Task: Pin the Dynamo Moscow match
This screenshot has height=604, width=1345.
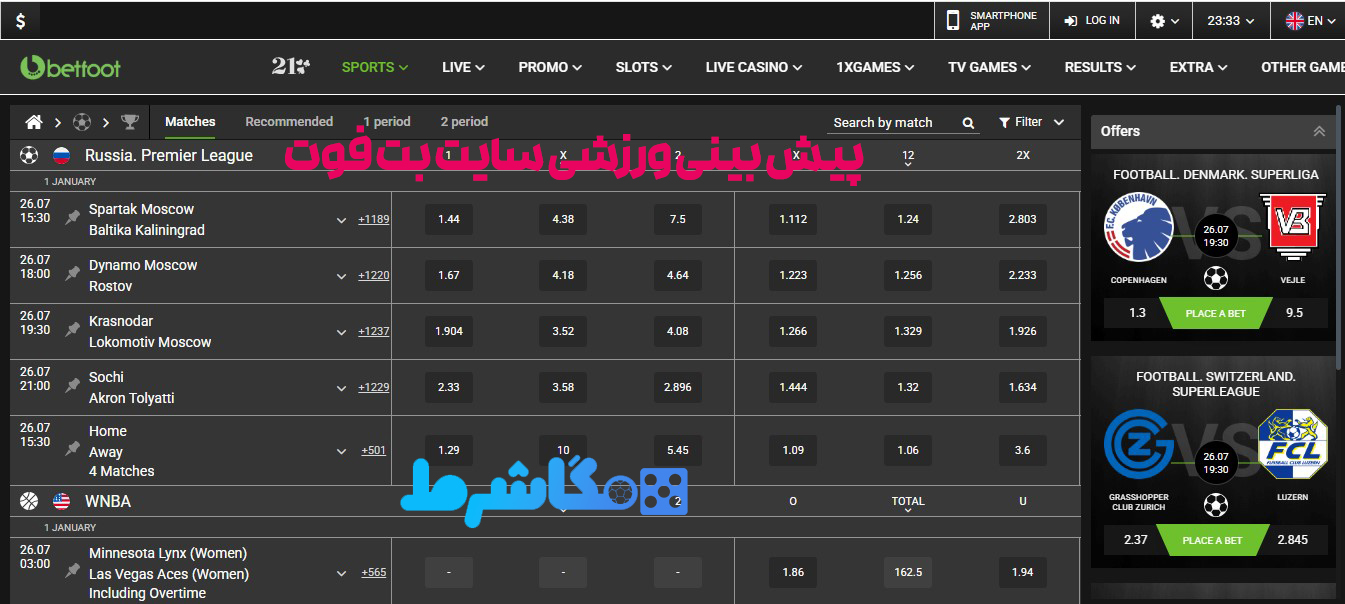Action: (x=72, y=274)
